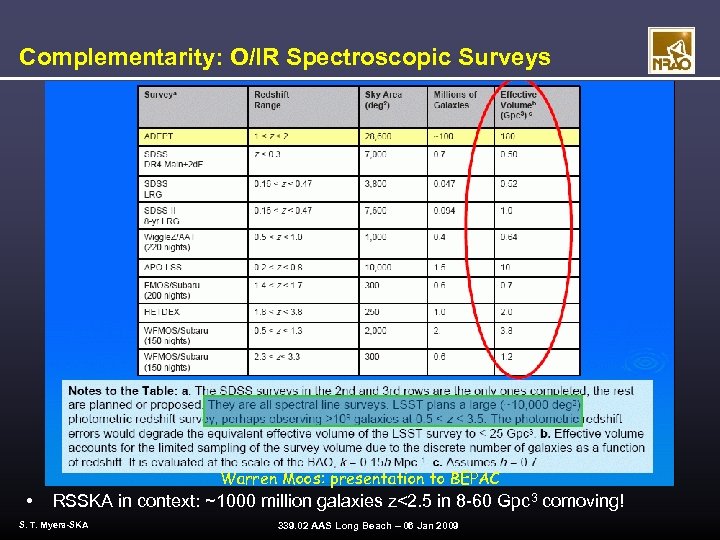This screenshot has height=540, width=720.
Task: Select the 'SDSS DR4 Main+2dF' survey cell
Action: pos(193,161)
